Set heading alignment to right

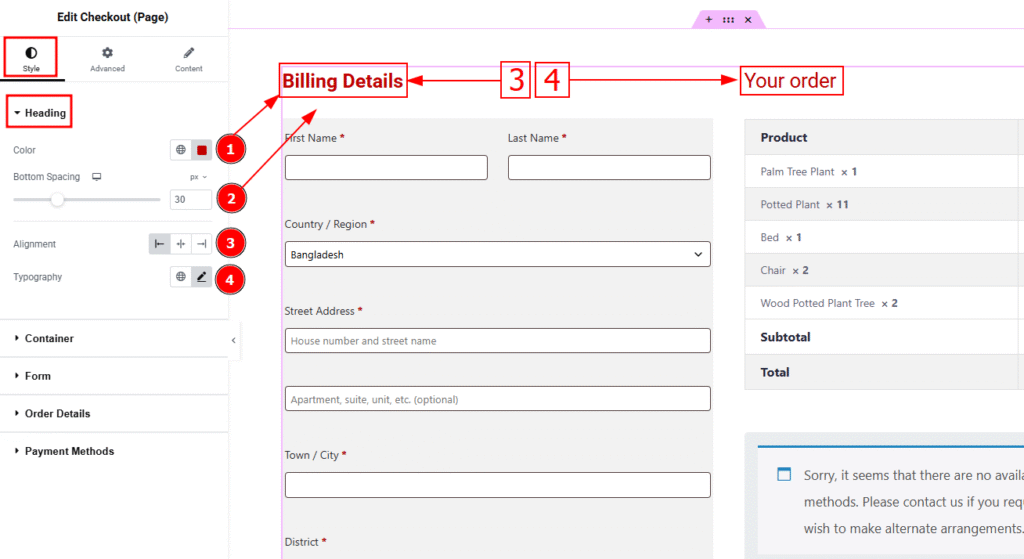(x=201, y=244)
